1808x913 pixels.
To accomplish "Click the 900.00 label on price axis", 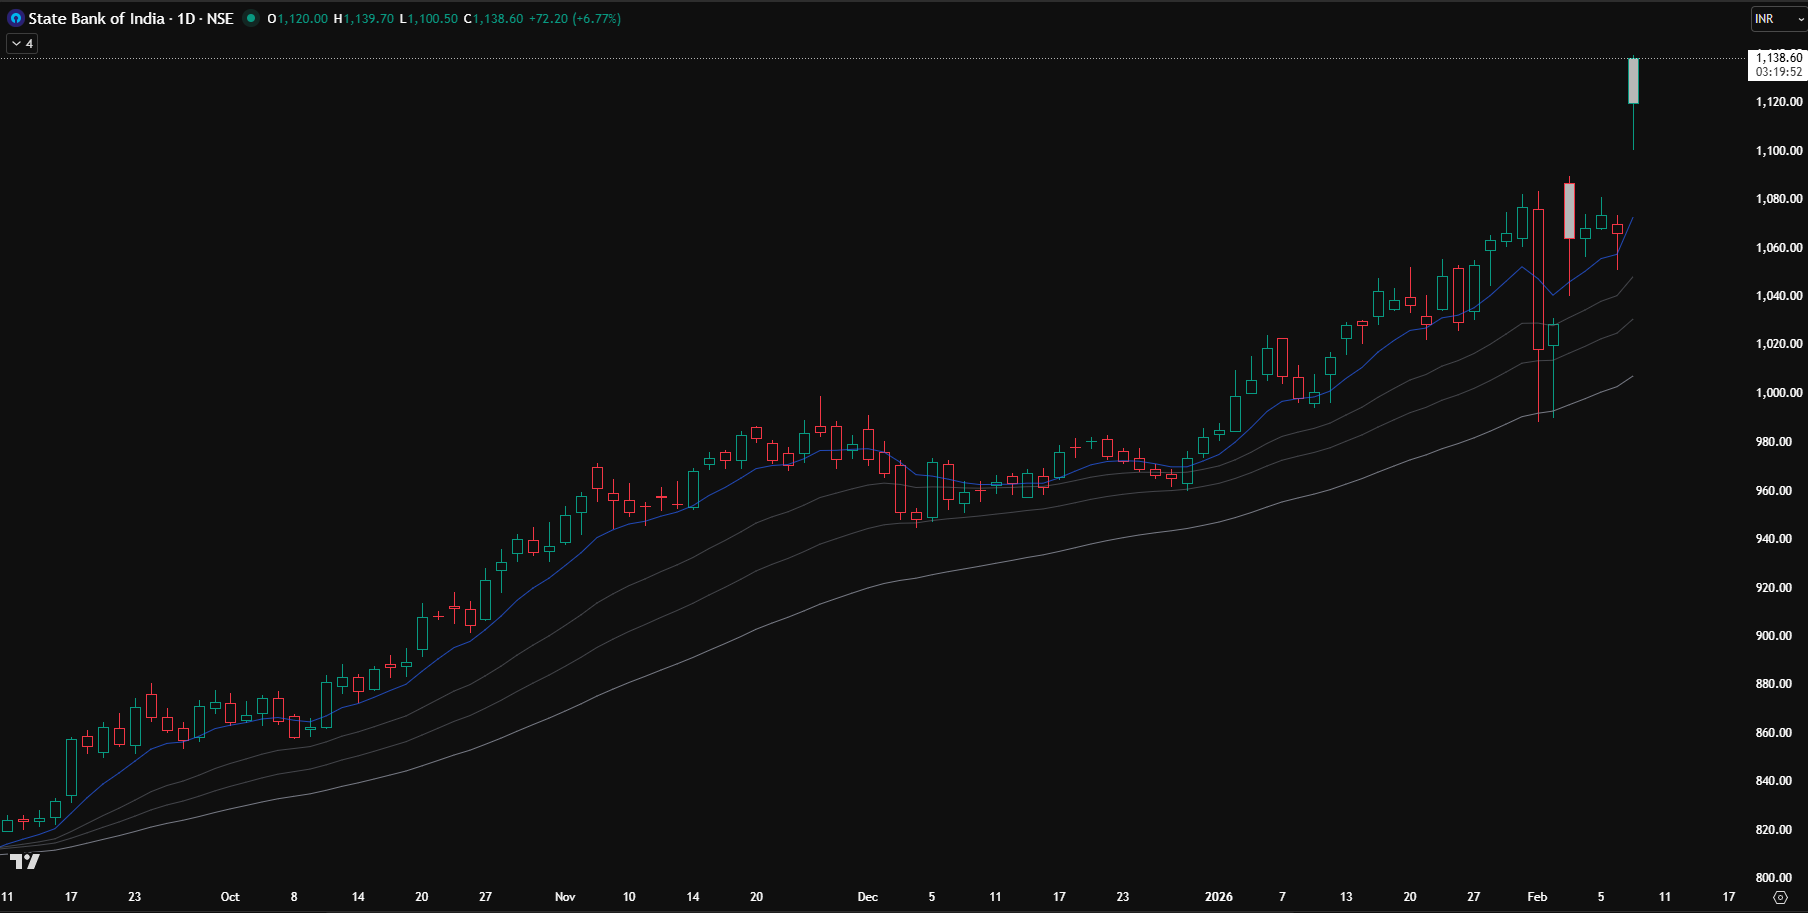I will tap(1778, 636).
